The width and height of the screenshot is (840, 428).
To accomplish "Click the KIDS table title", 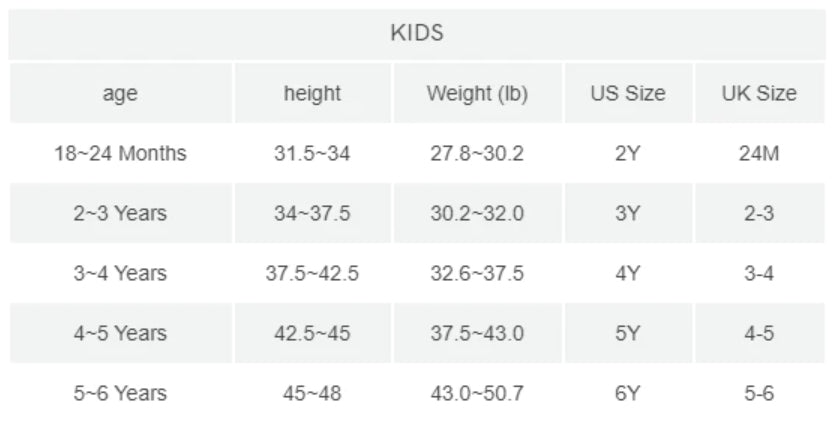I will point(417,33).
